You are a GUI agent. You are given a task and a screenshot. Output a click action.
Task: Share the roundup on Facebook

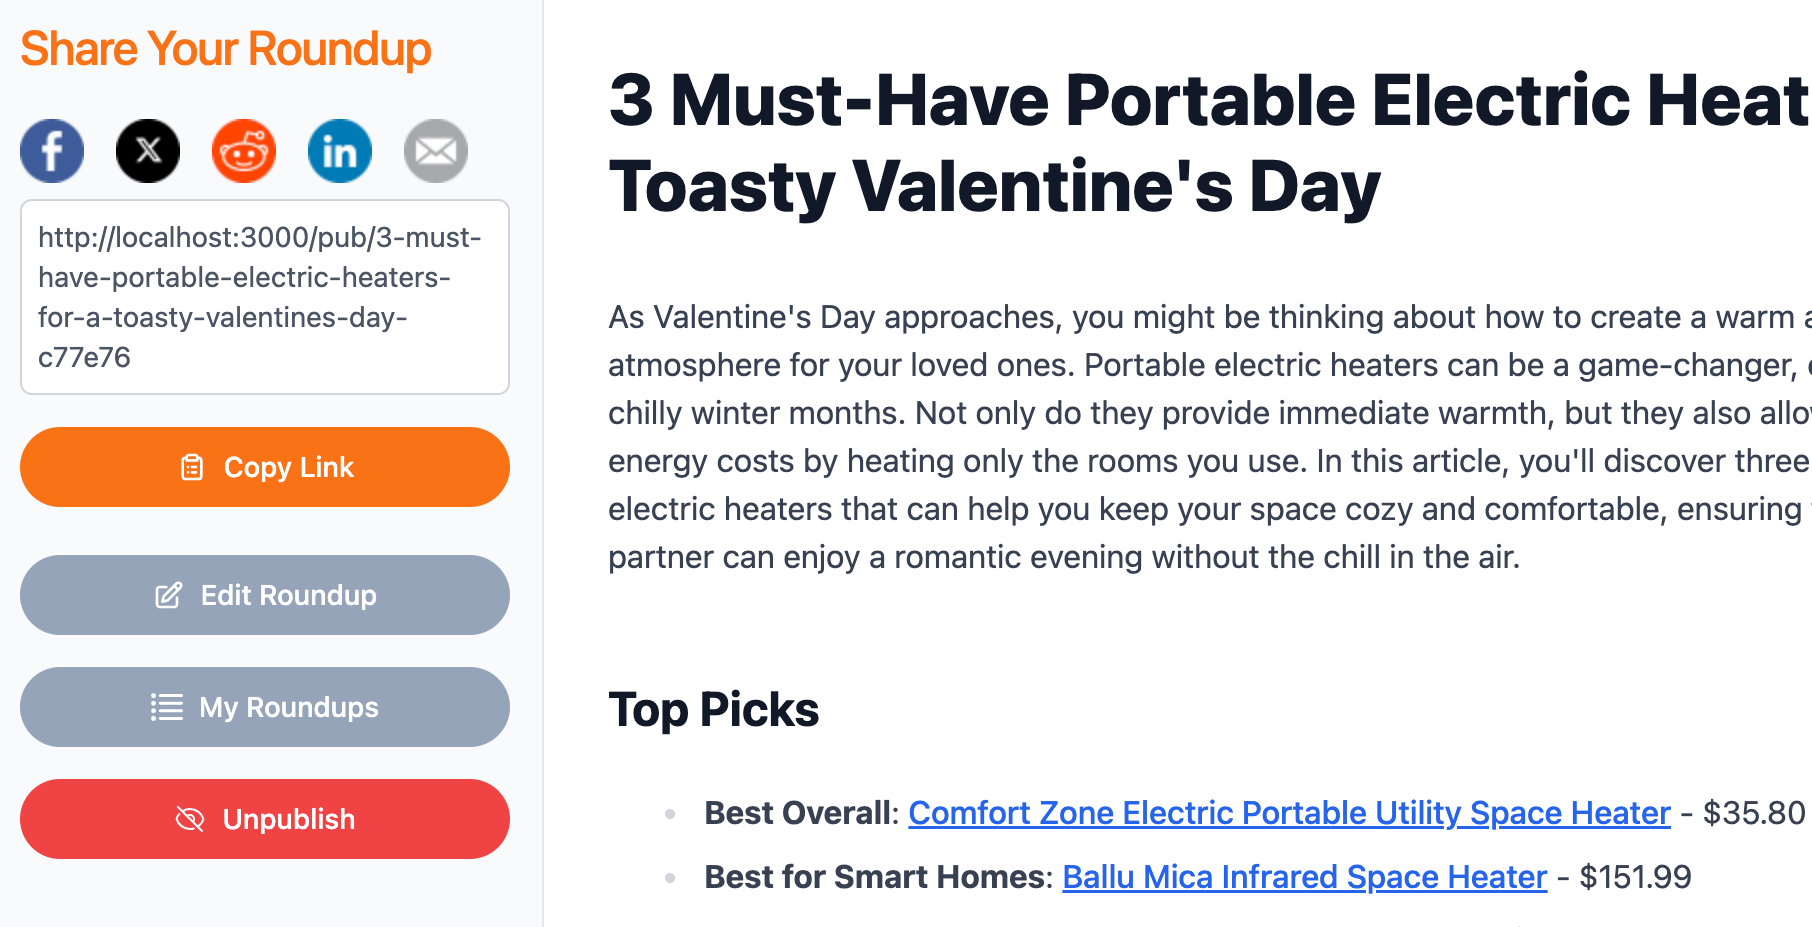51,151
